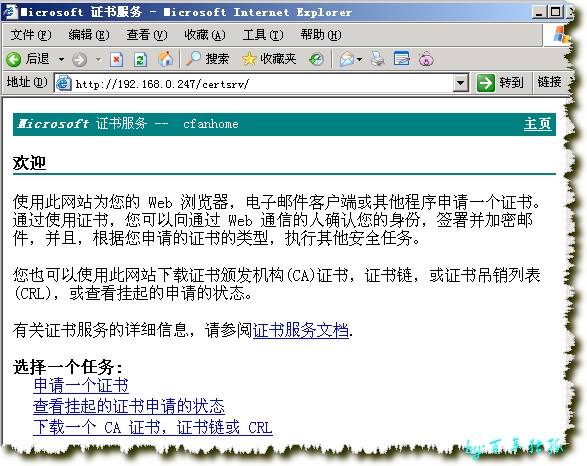Open the Favorites star button
The width and height of the screenshot is (587, 466).
point(269,59)
